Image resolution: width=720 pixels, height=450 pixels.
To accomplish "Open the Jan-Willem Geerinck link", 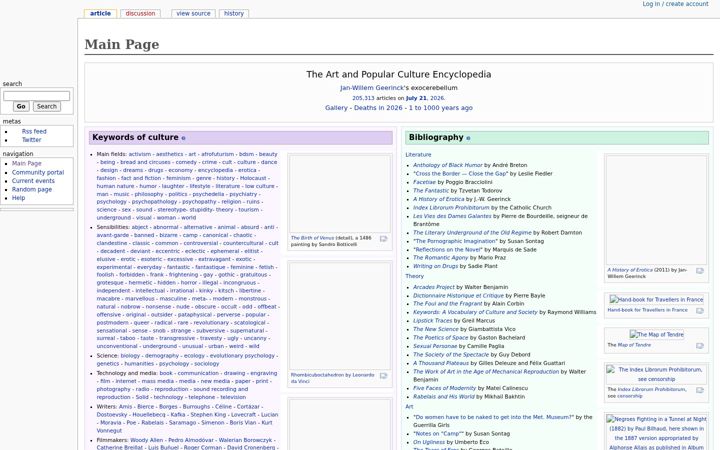I will point(372,88).
